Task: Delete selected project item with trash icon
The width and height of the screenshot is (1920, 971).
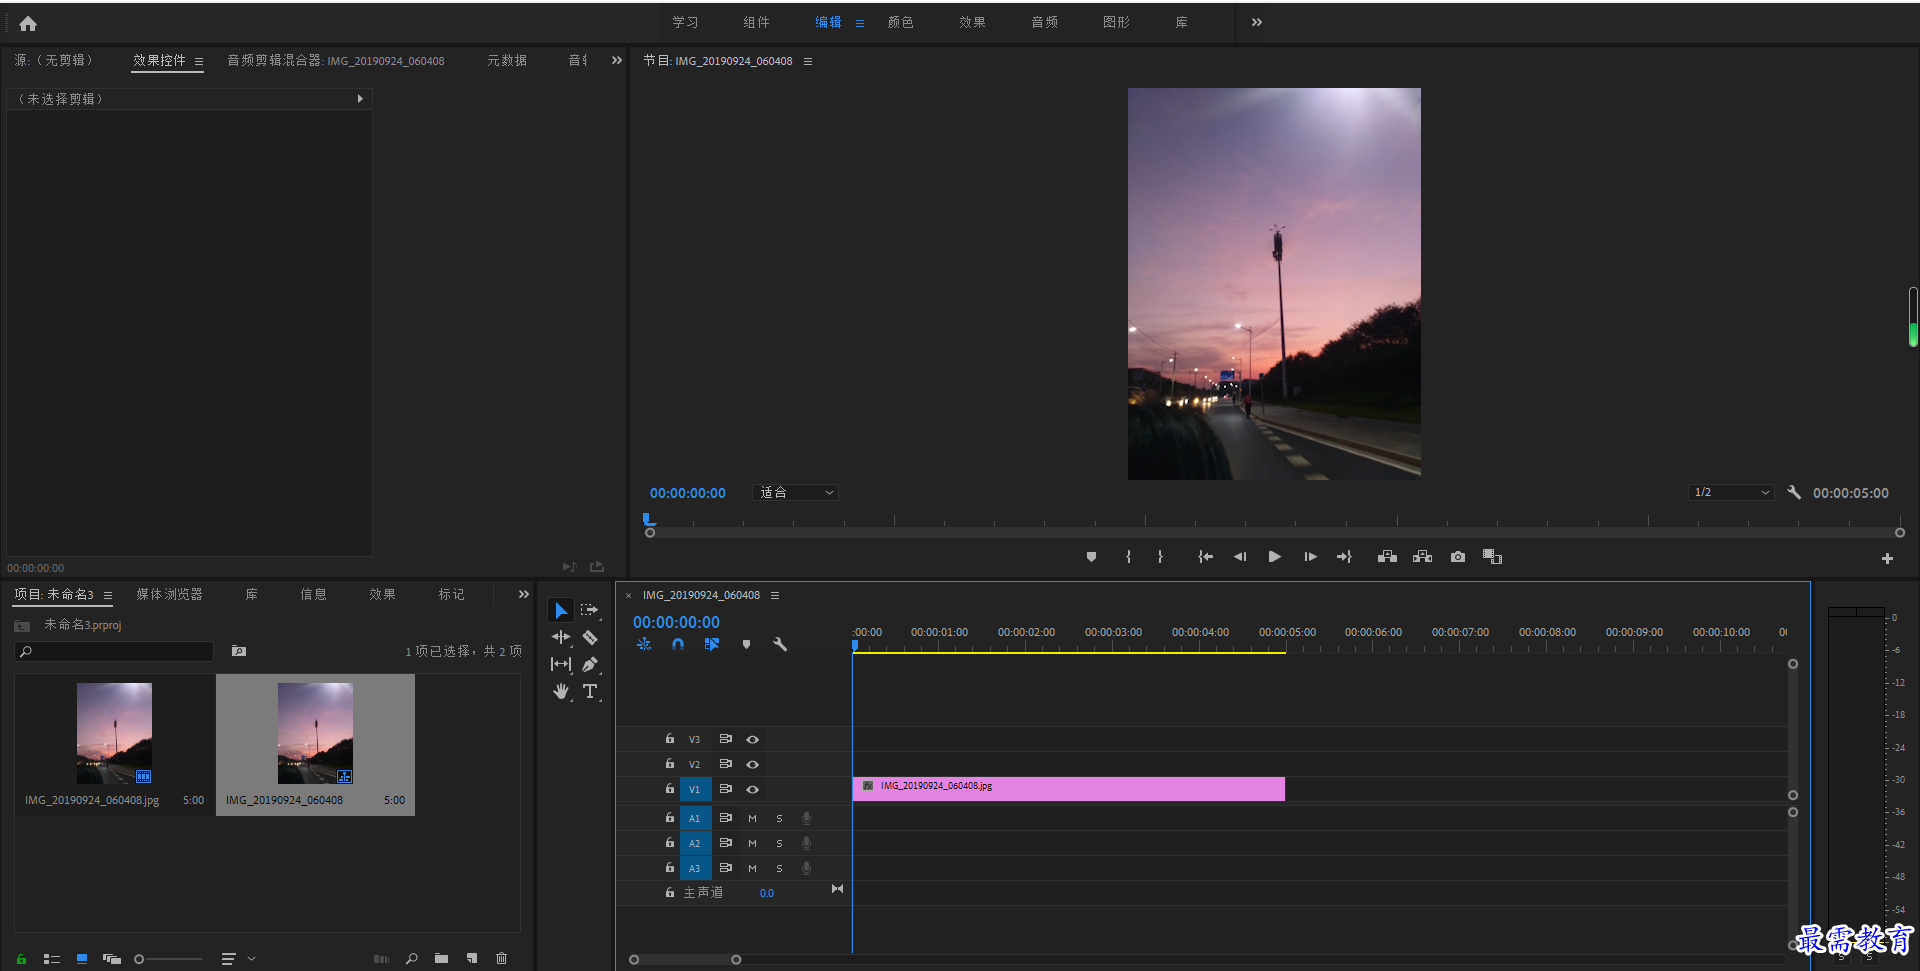Action: coord(501,958)
